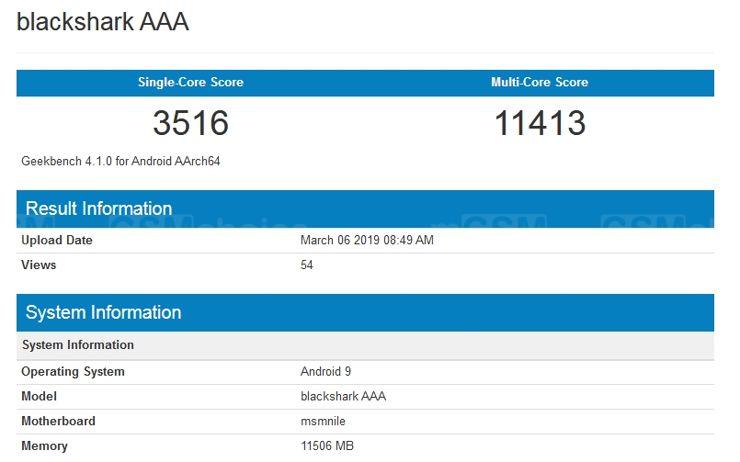This screenshot has width=740, height=462.
Task: Select the model value 'blackshark AAA' in table
Action: coord(343,396)
